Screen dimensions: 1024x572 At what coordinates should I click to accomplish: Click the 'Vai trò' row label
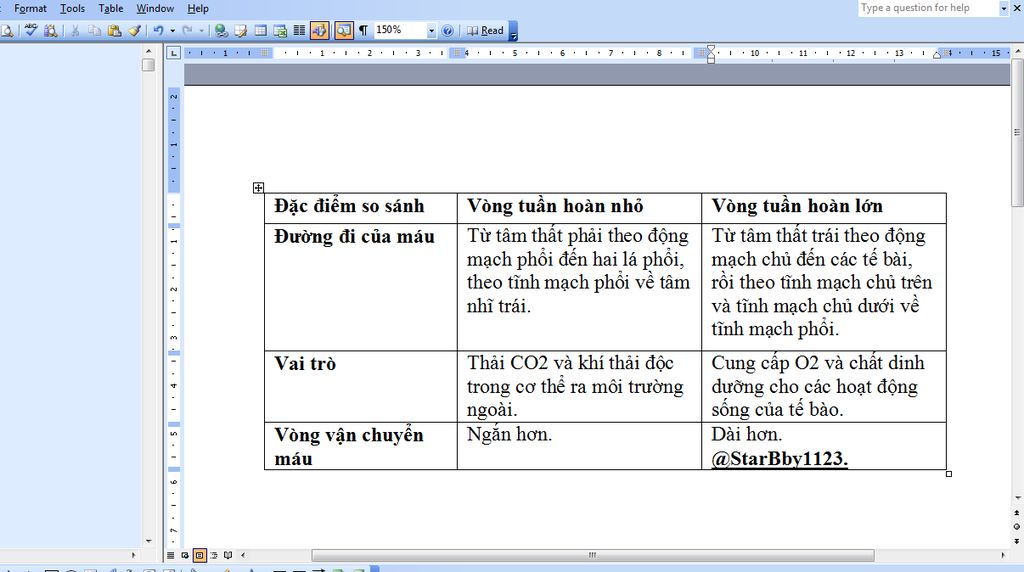305,364
